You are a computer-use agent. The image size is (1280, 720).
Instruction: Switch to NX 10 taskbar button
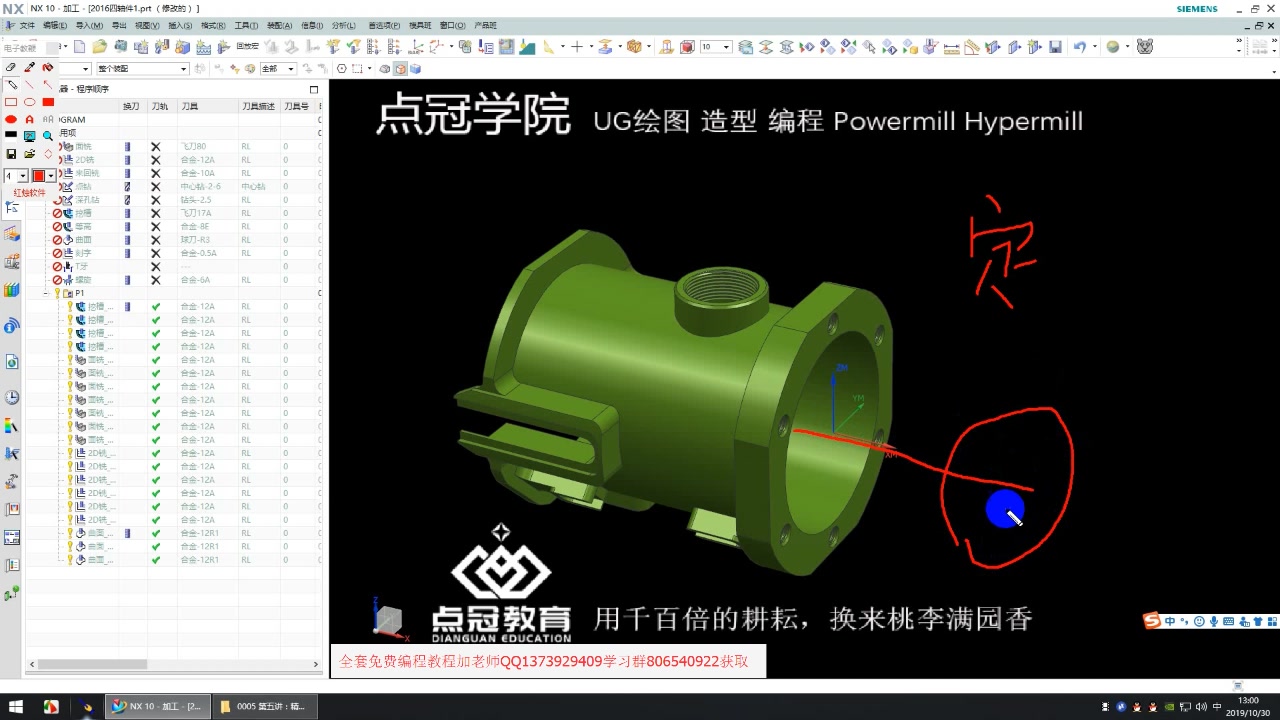(158, 706)
